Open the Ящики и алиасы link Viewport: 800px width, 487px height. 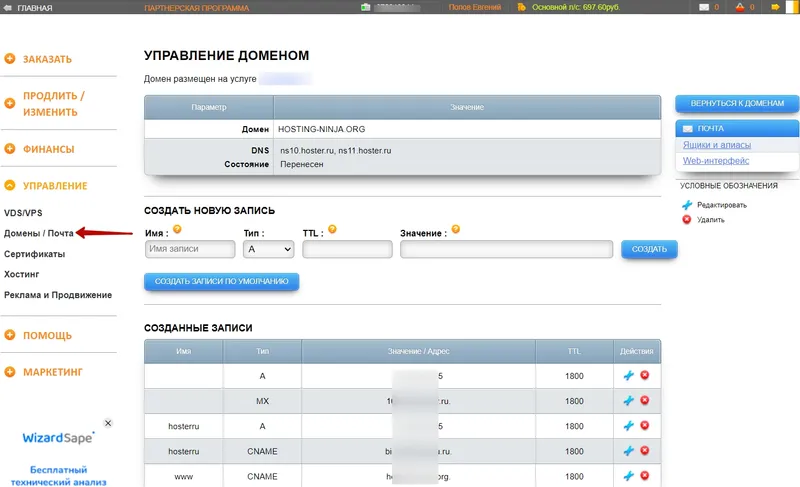717,145
